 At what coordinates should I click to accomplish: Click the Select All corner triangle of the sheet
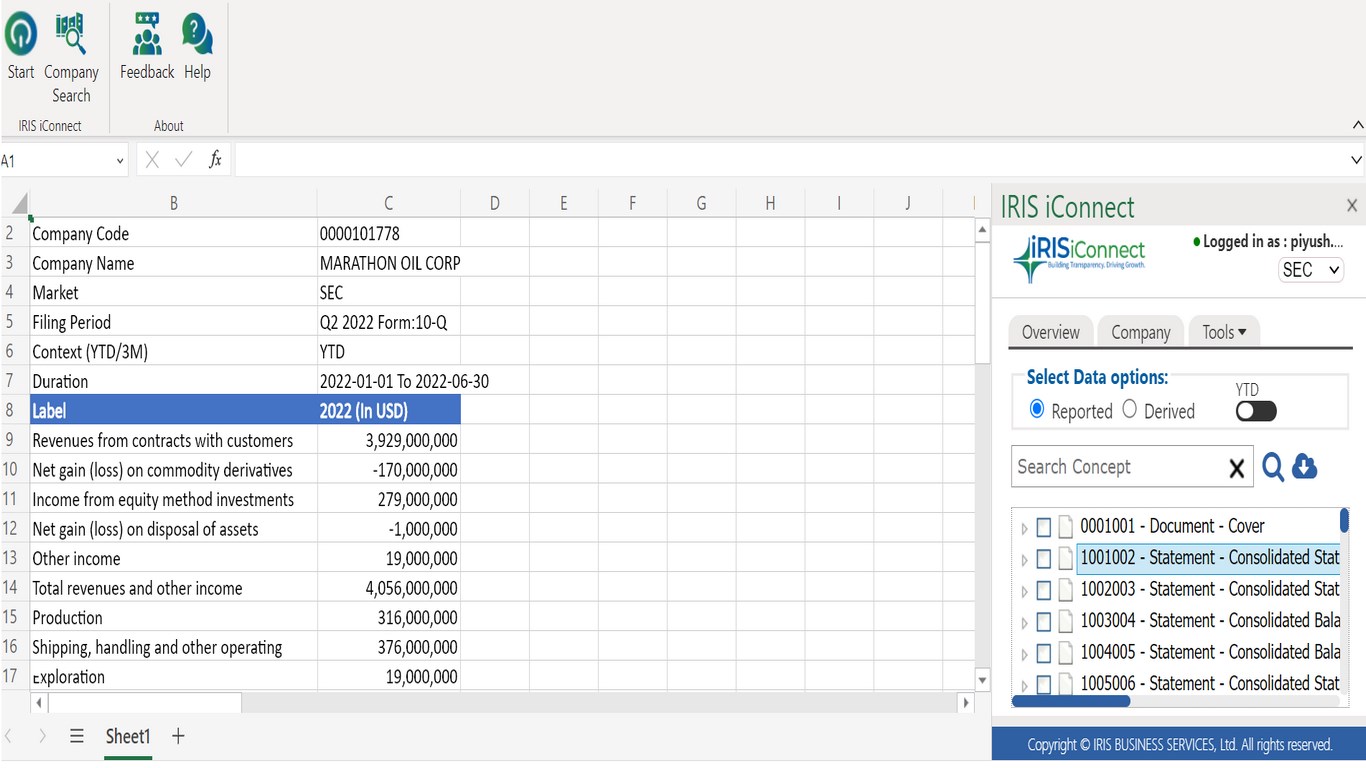pos(19,205)
